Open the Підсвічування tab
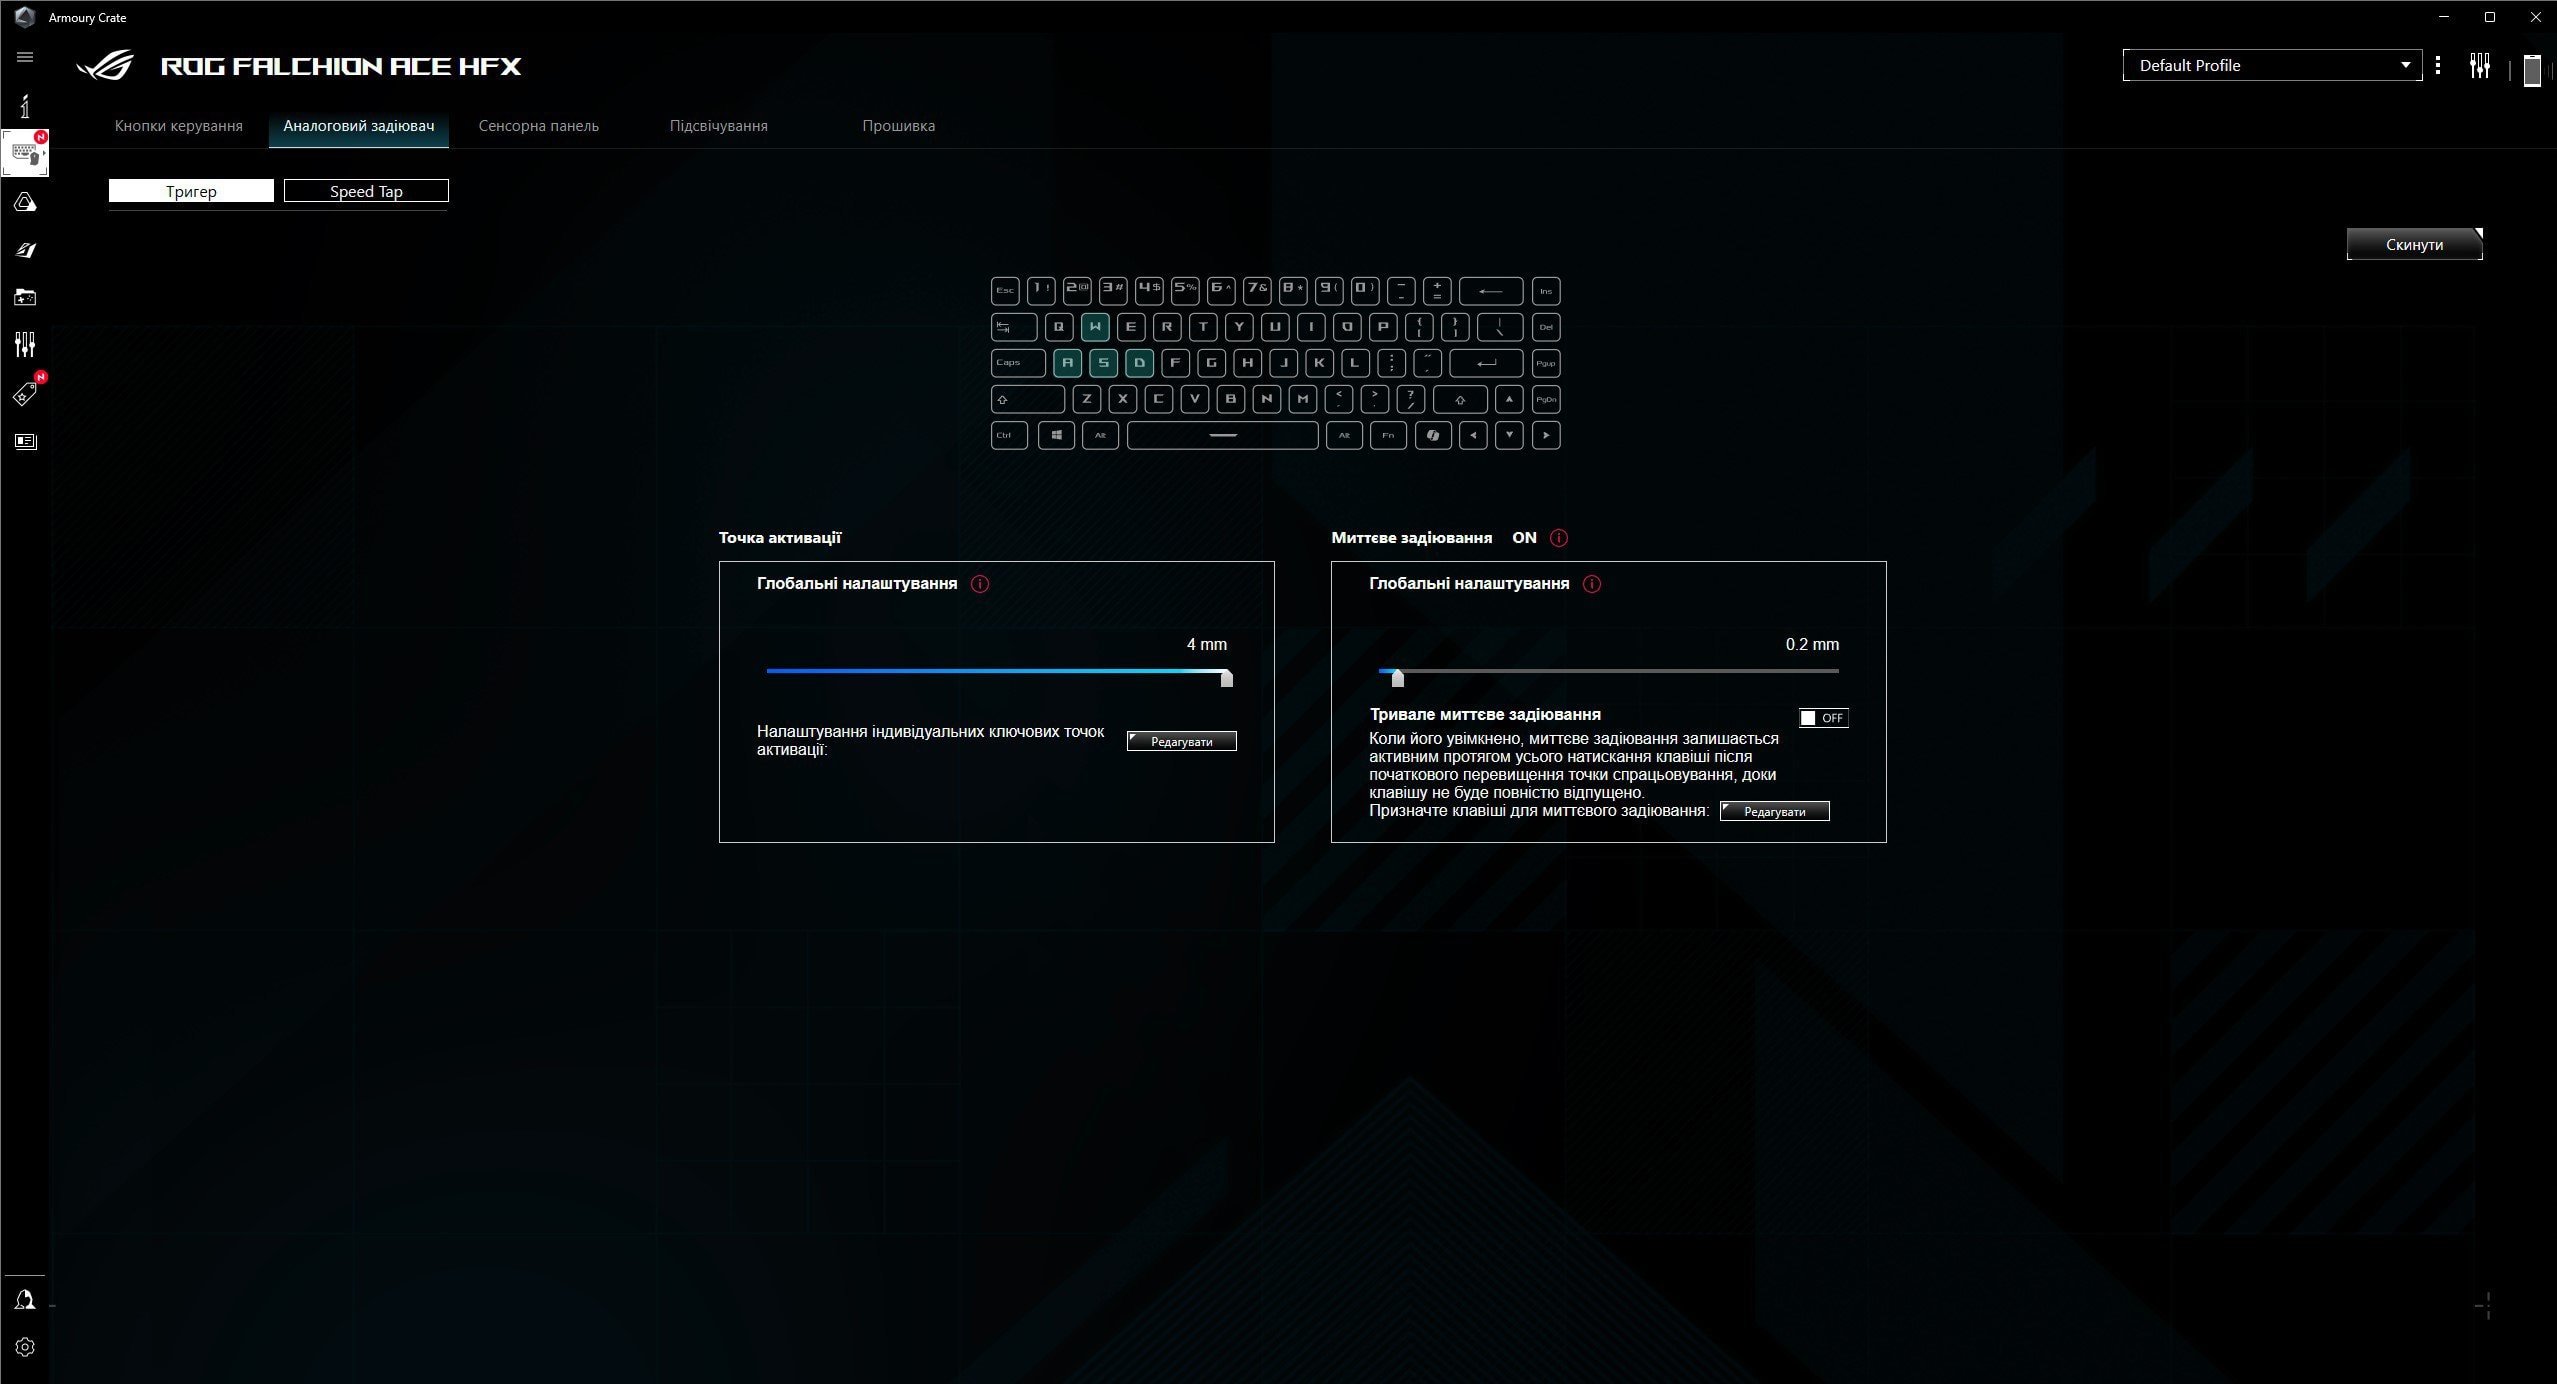The height and width of the screenshot is (1384, 2557). pos(719,126)
